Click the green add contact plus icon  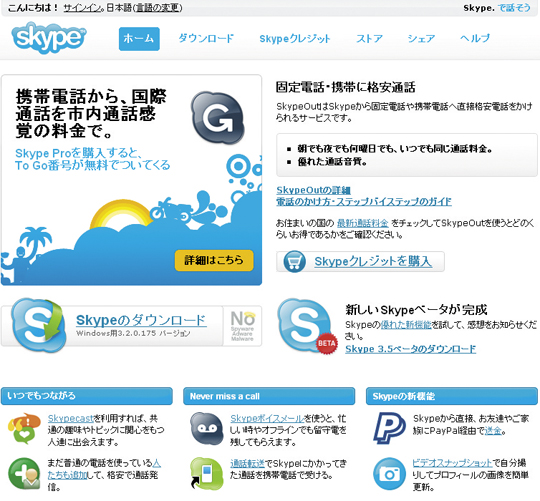pos(24,473)
